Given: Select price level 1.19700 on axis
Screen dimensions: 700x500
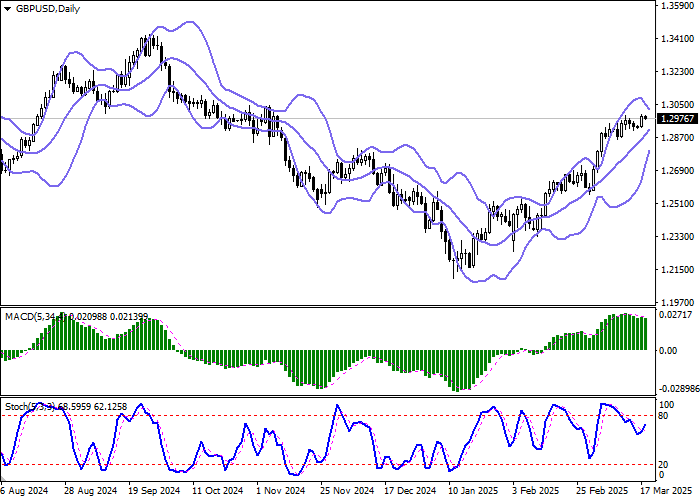Looking at the screenshot, I should point(677,303).
